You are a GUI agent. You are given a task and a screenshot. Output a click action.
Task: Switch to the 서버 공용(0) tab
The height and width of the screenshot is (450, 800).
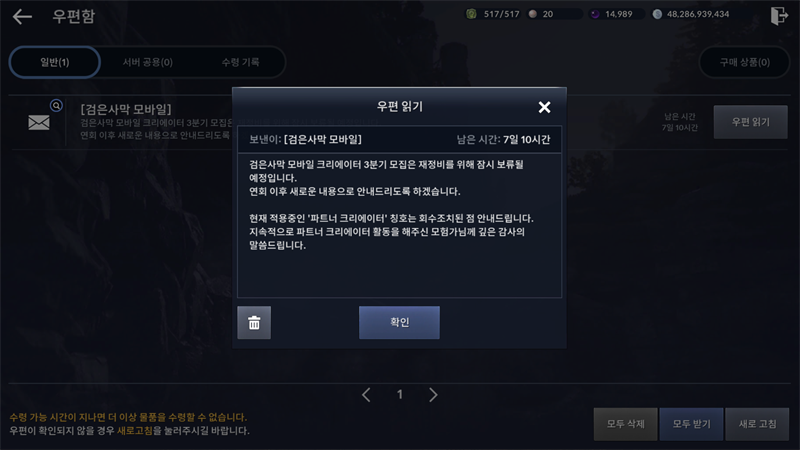coord(147,62)
